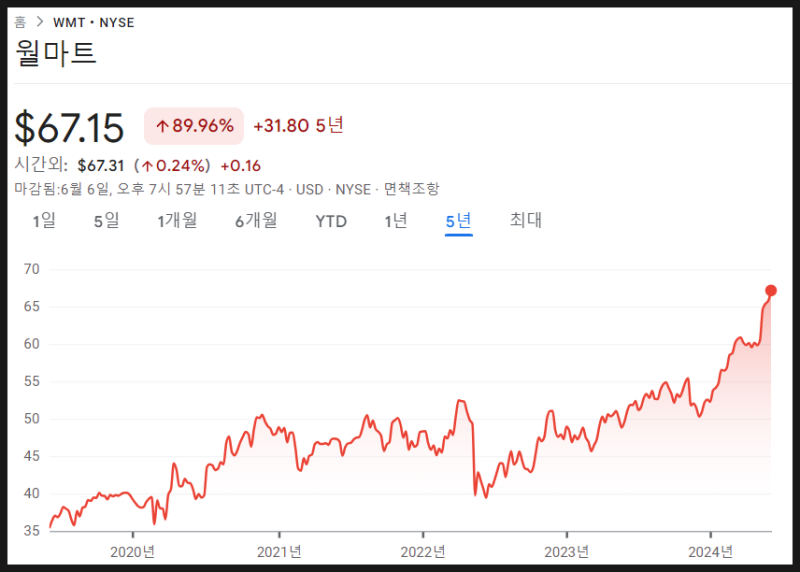The image size is (800, 572).
Task: Click the up arrow beside 0.24%
Action: tap(147, 166)
